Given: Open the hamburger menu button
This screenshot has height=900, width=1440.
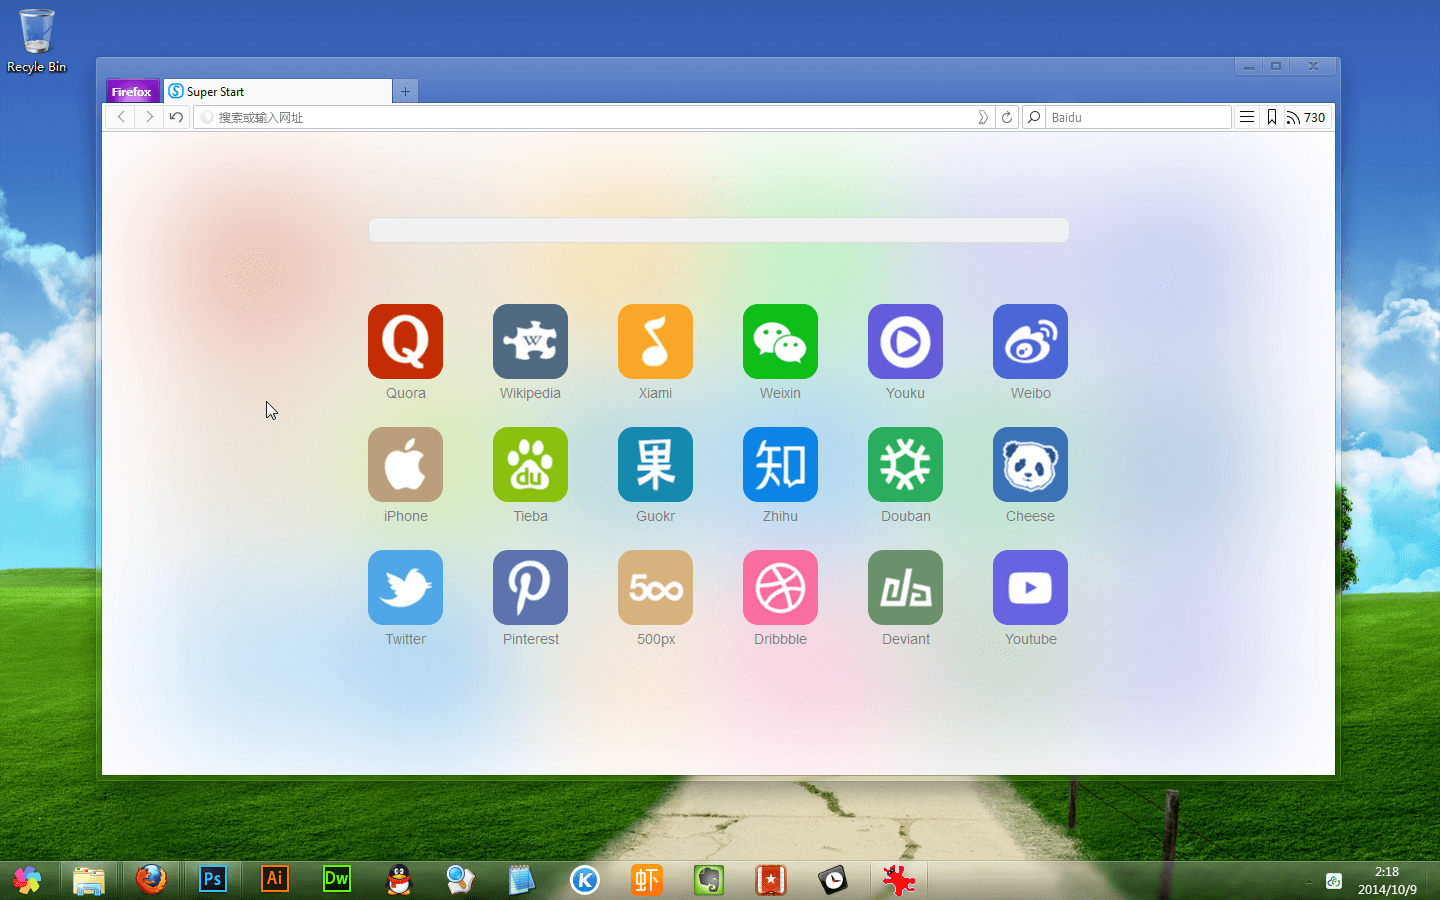Looking at the screenshot, I should [1247, 117].
